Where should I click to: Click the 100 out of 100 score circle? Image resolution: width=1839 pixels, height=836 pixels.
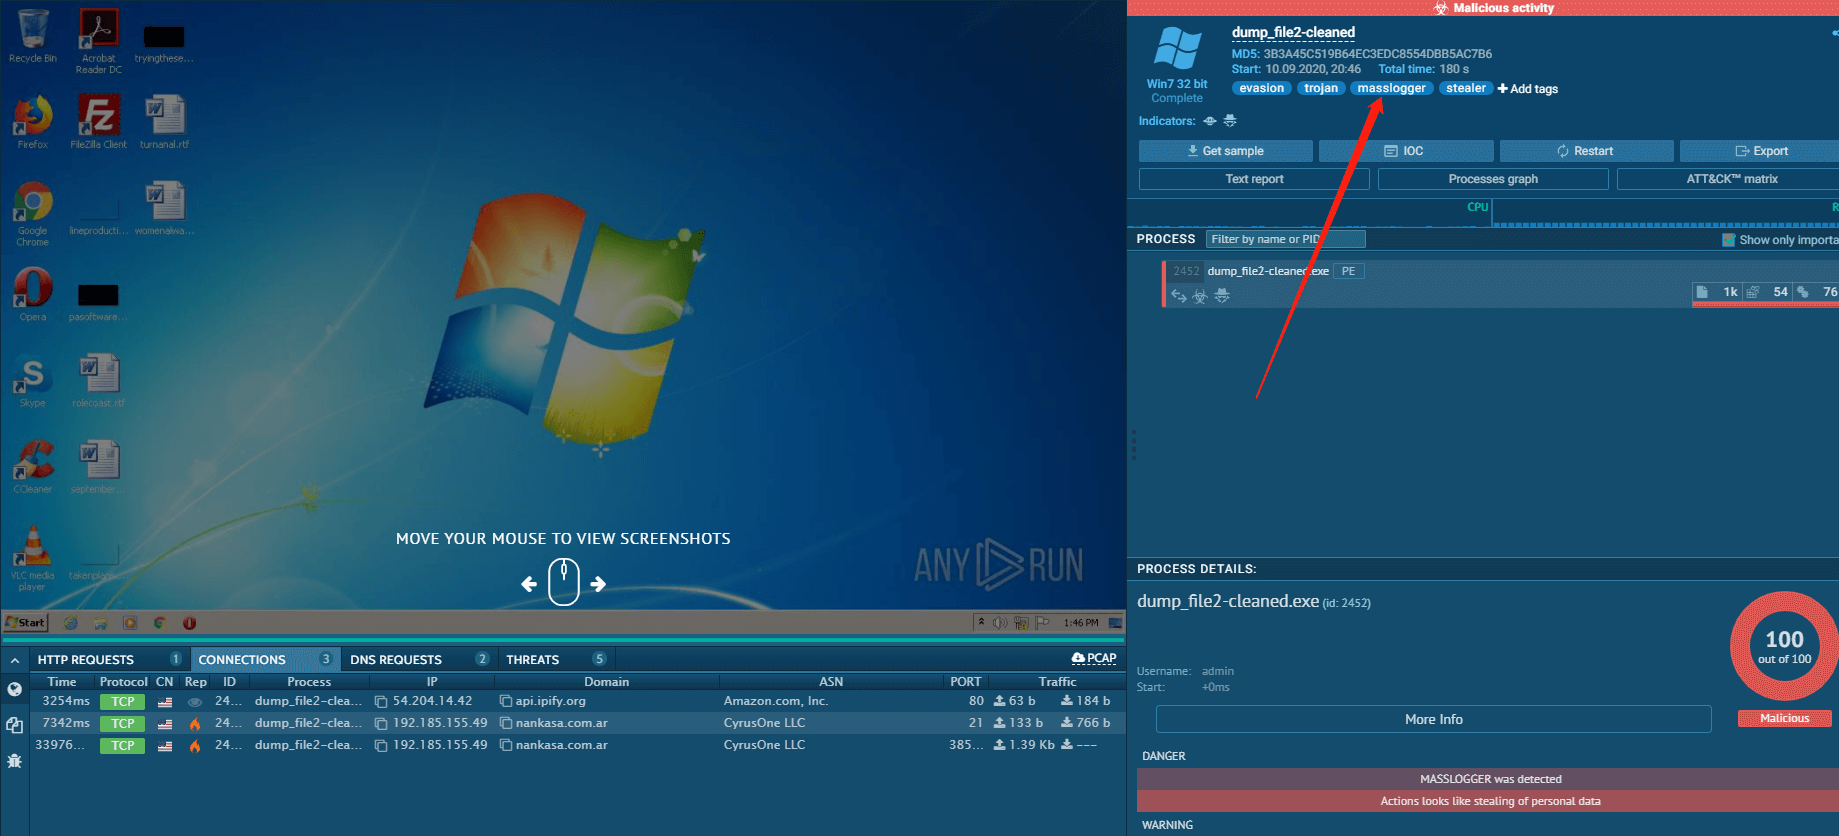tap(1784, 645)
